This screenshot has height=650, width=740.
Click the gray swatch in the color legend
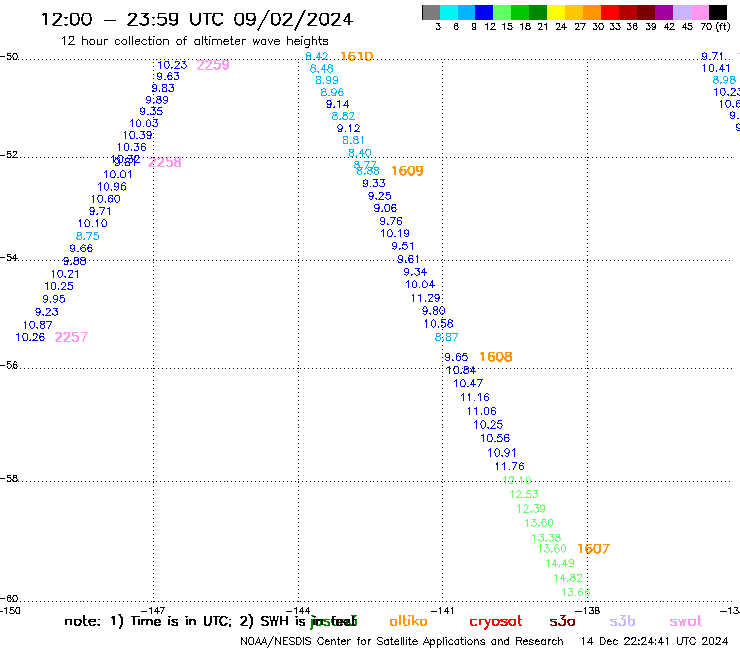(431, 12)
